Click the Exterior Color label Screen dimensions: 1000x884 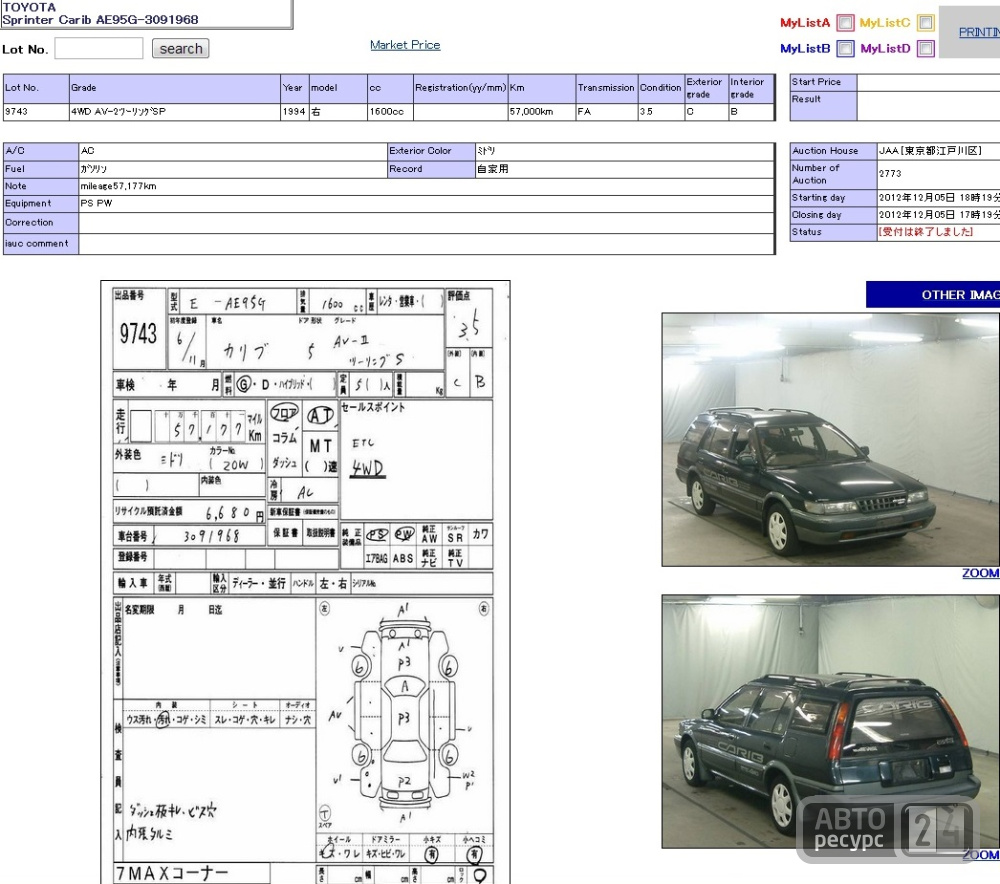(431, 151)
